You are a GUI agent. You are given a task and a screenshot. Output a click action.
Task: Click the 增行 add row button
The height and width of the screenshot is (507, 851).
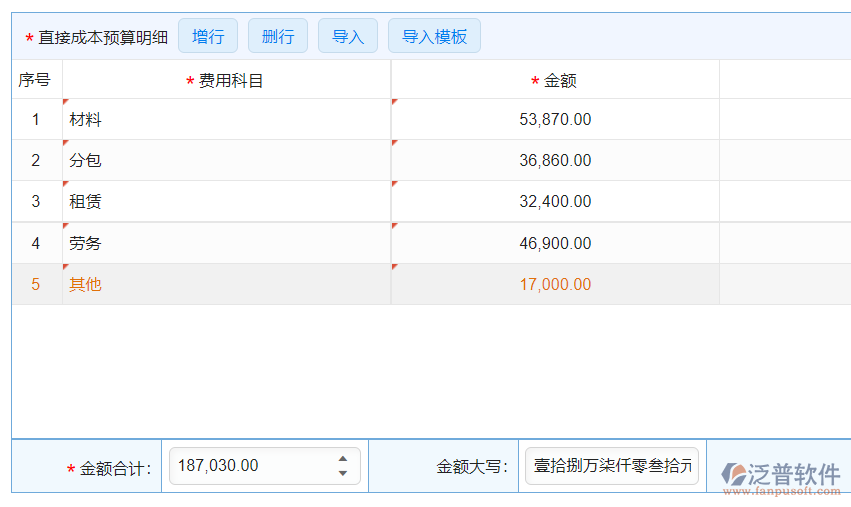(208, 37)
